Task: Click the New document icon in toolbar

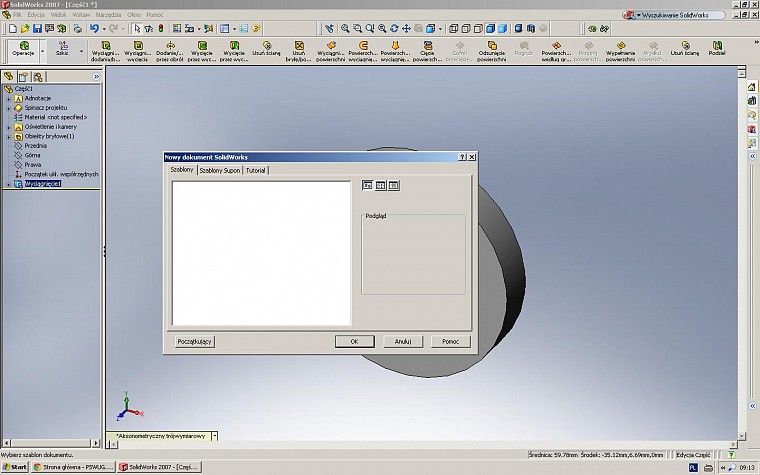Action: click(13, 29)
